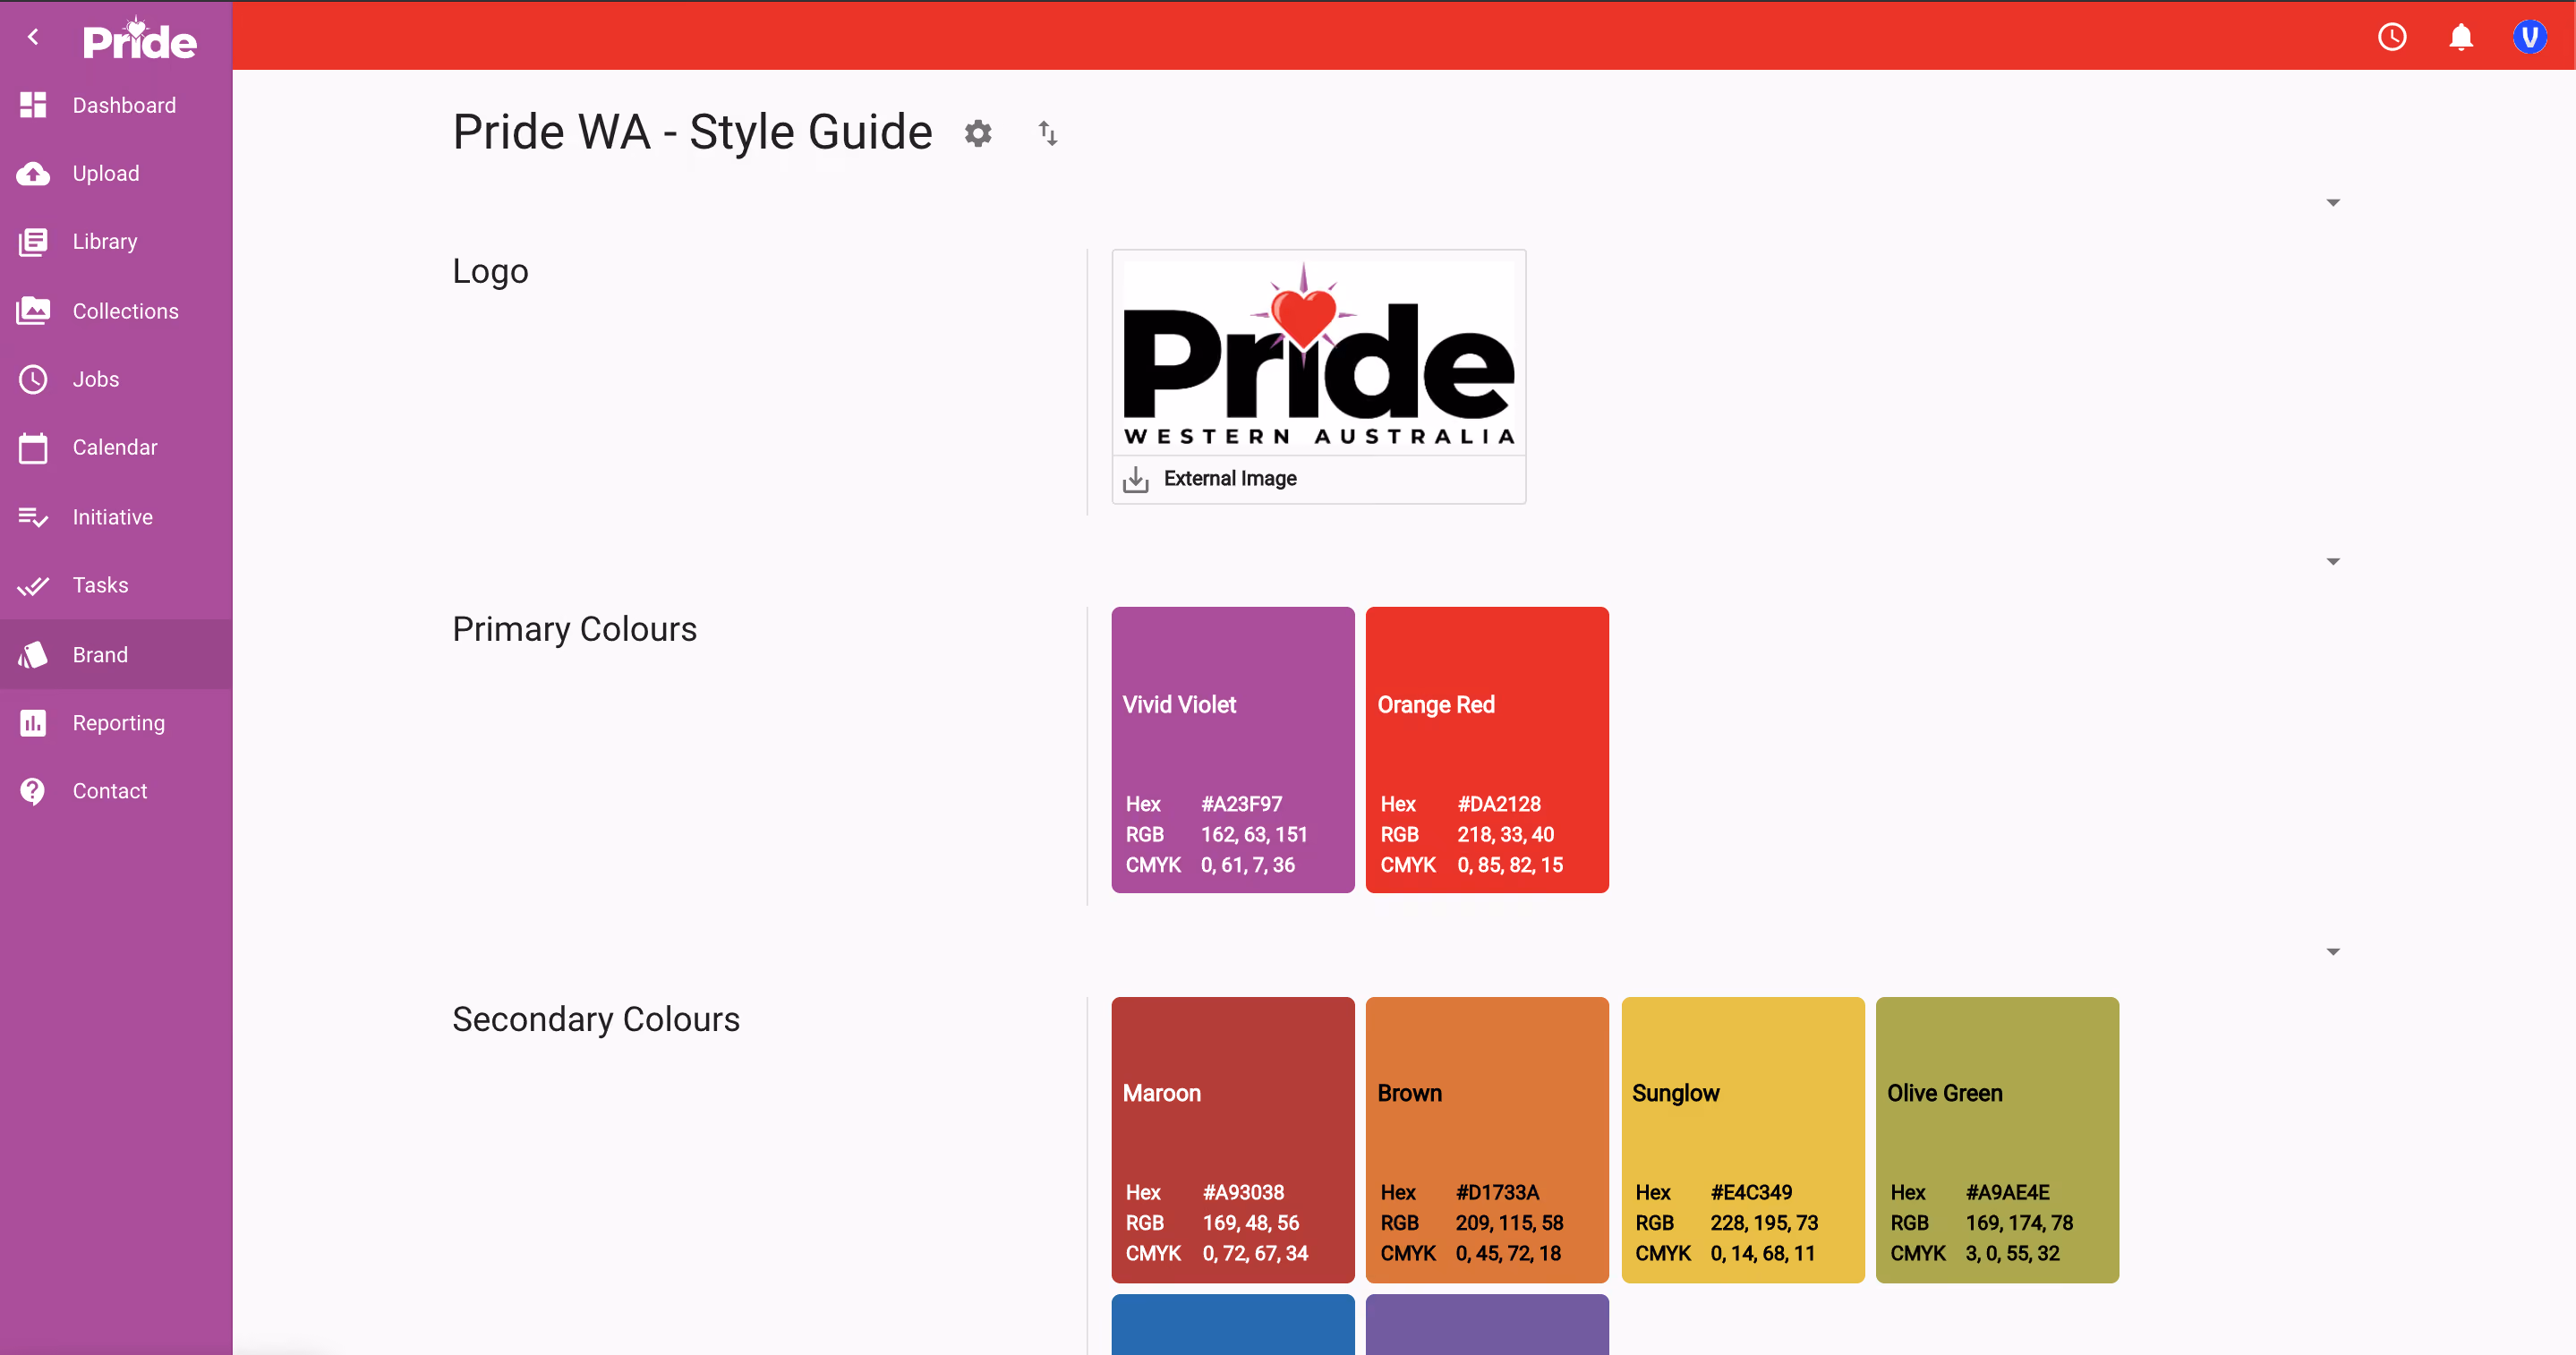The height and width of the screenshot is (1355, 2576).
Task: Click the Calendar icon in sidebar
Action: (33, 447)
